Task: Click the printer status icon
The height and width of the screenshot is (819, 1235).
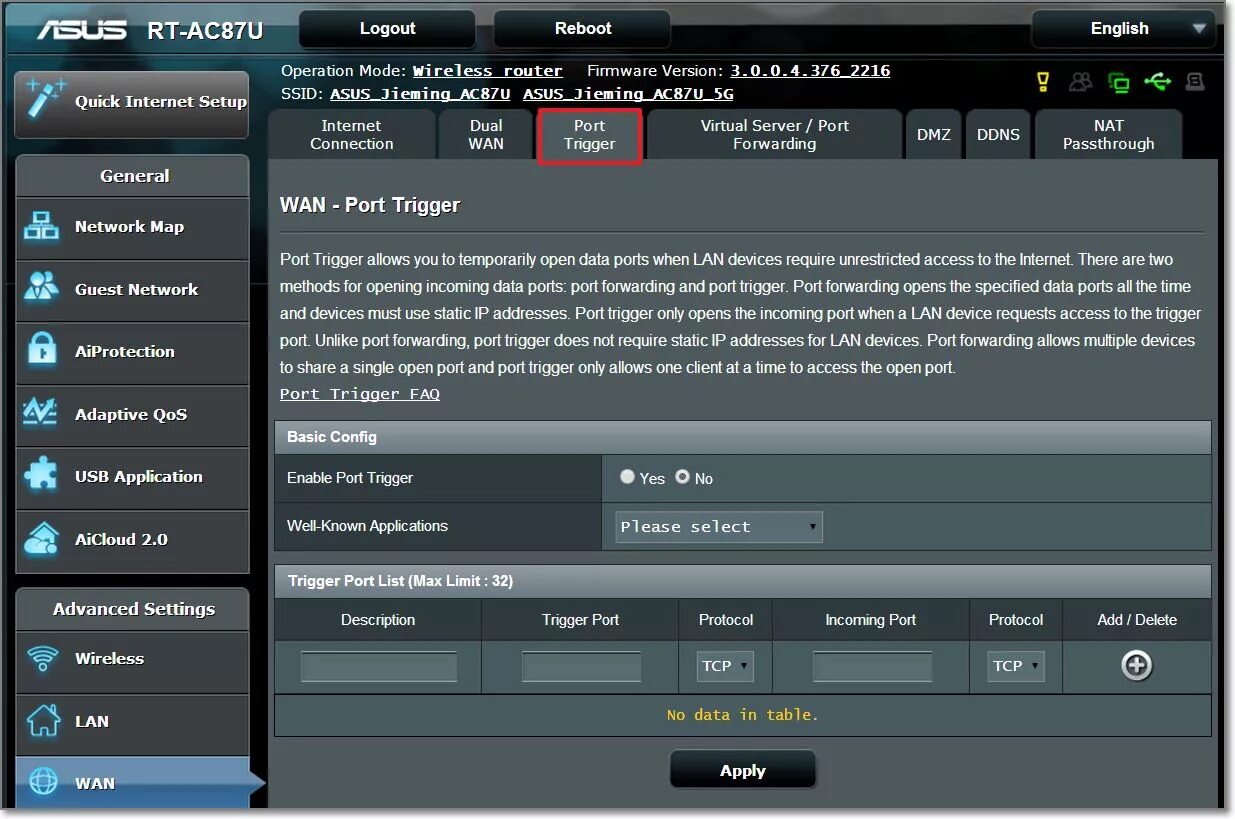Action: [1195, 82]
